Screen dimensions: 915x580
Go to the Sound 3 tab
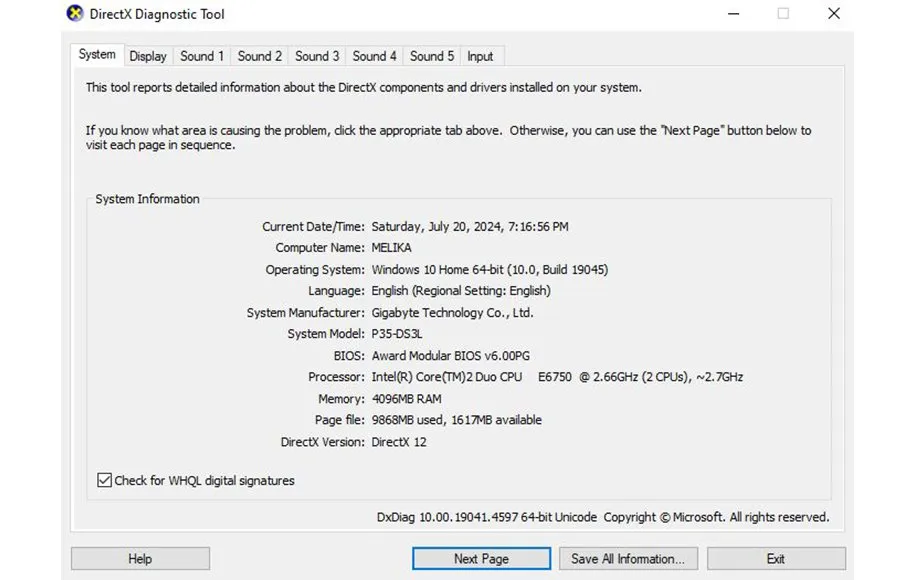tap(317, 56)
